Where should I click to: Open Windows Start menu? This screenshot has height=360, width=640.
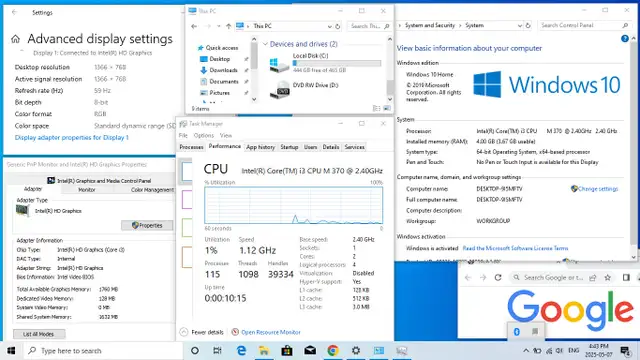[11, 351]
